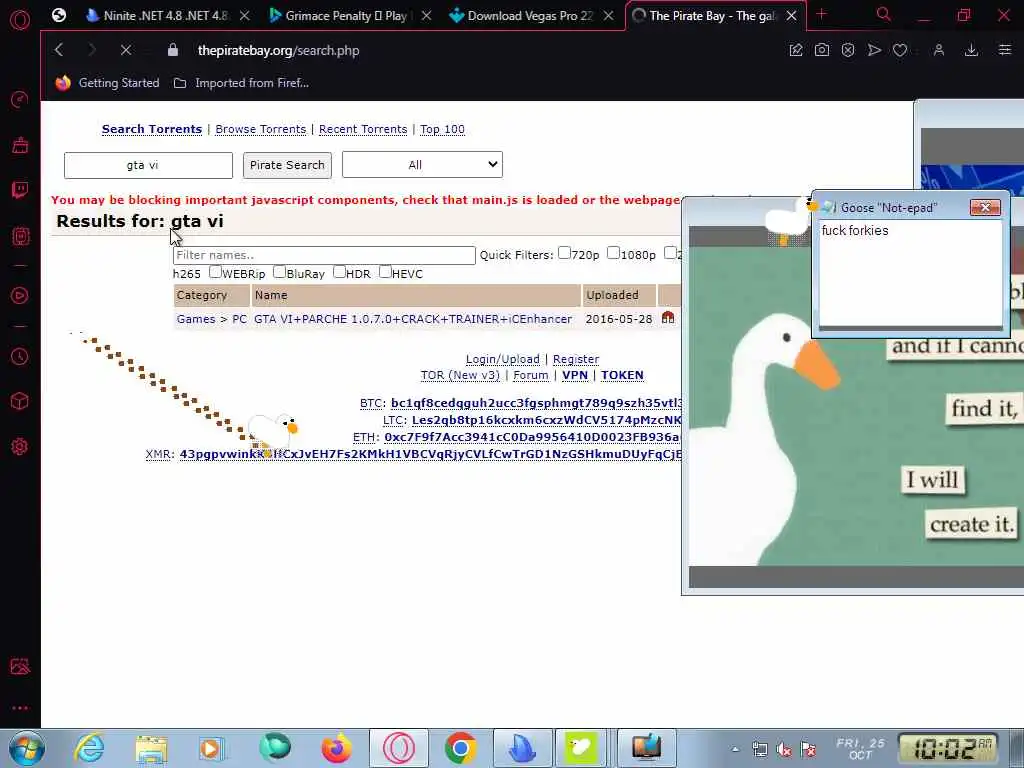This screenshot has width=1024, height=768.
Task: Click the gta vi search field
Action: [x=148, y=165]
